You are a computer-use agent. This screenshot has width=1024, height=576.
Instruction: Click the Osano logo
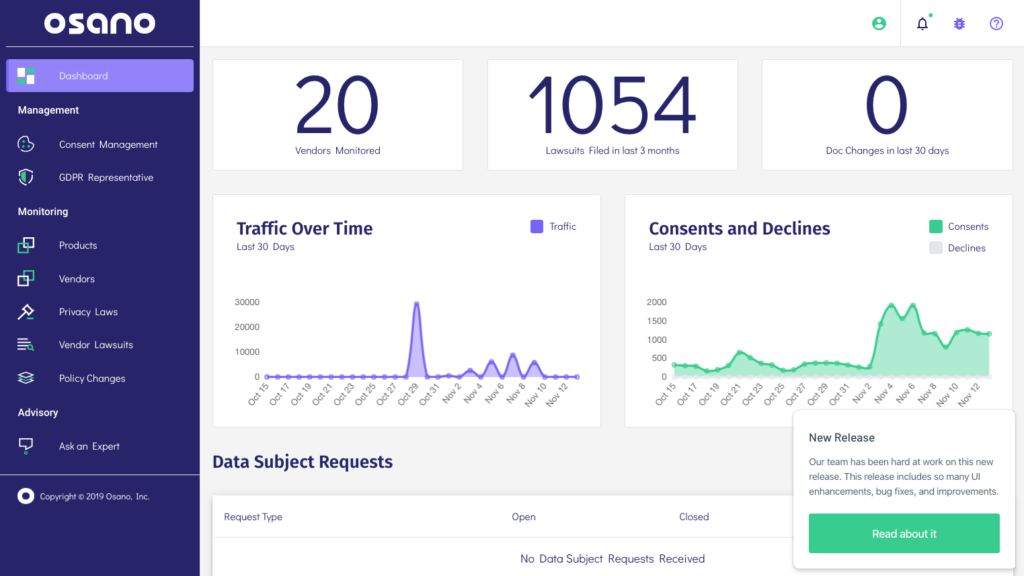pos(99,23)
